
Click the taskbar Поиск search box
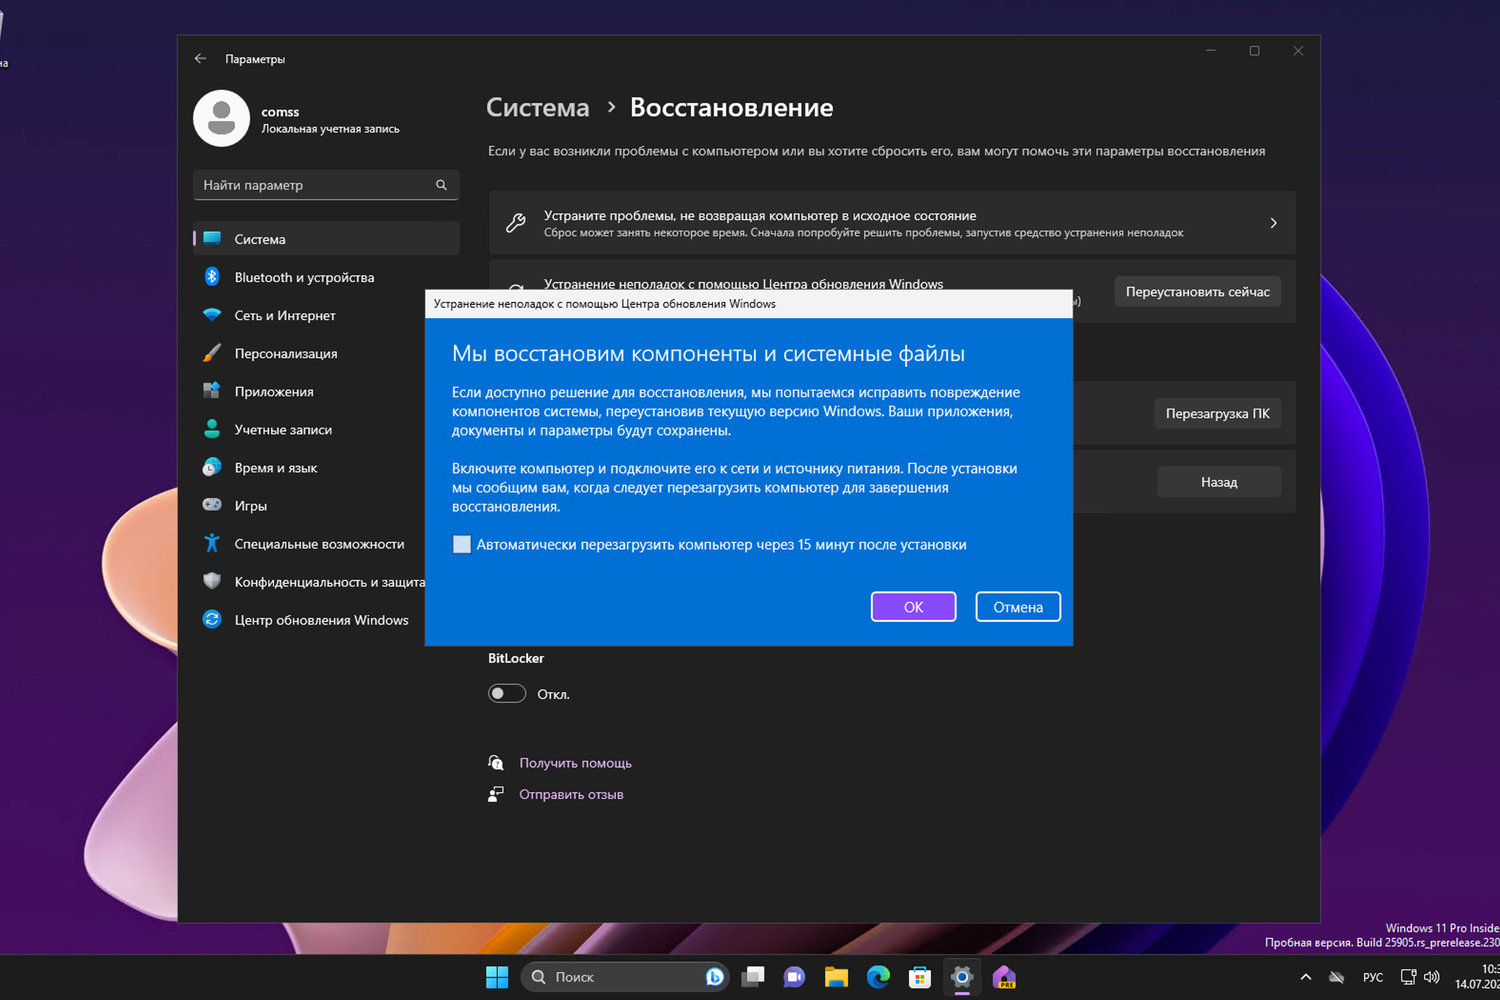tap(625, 977)
